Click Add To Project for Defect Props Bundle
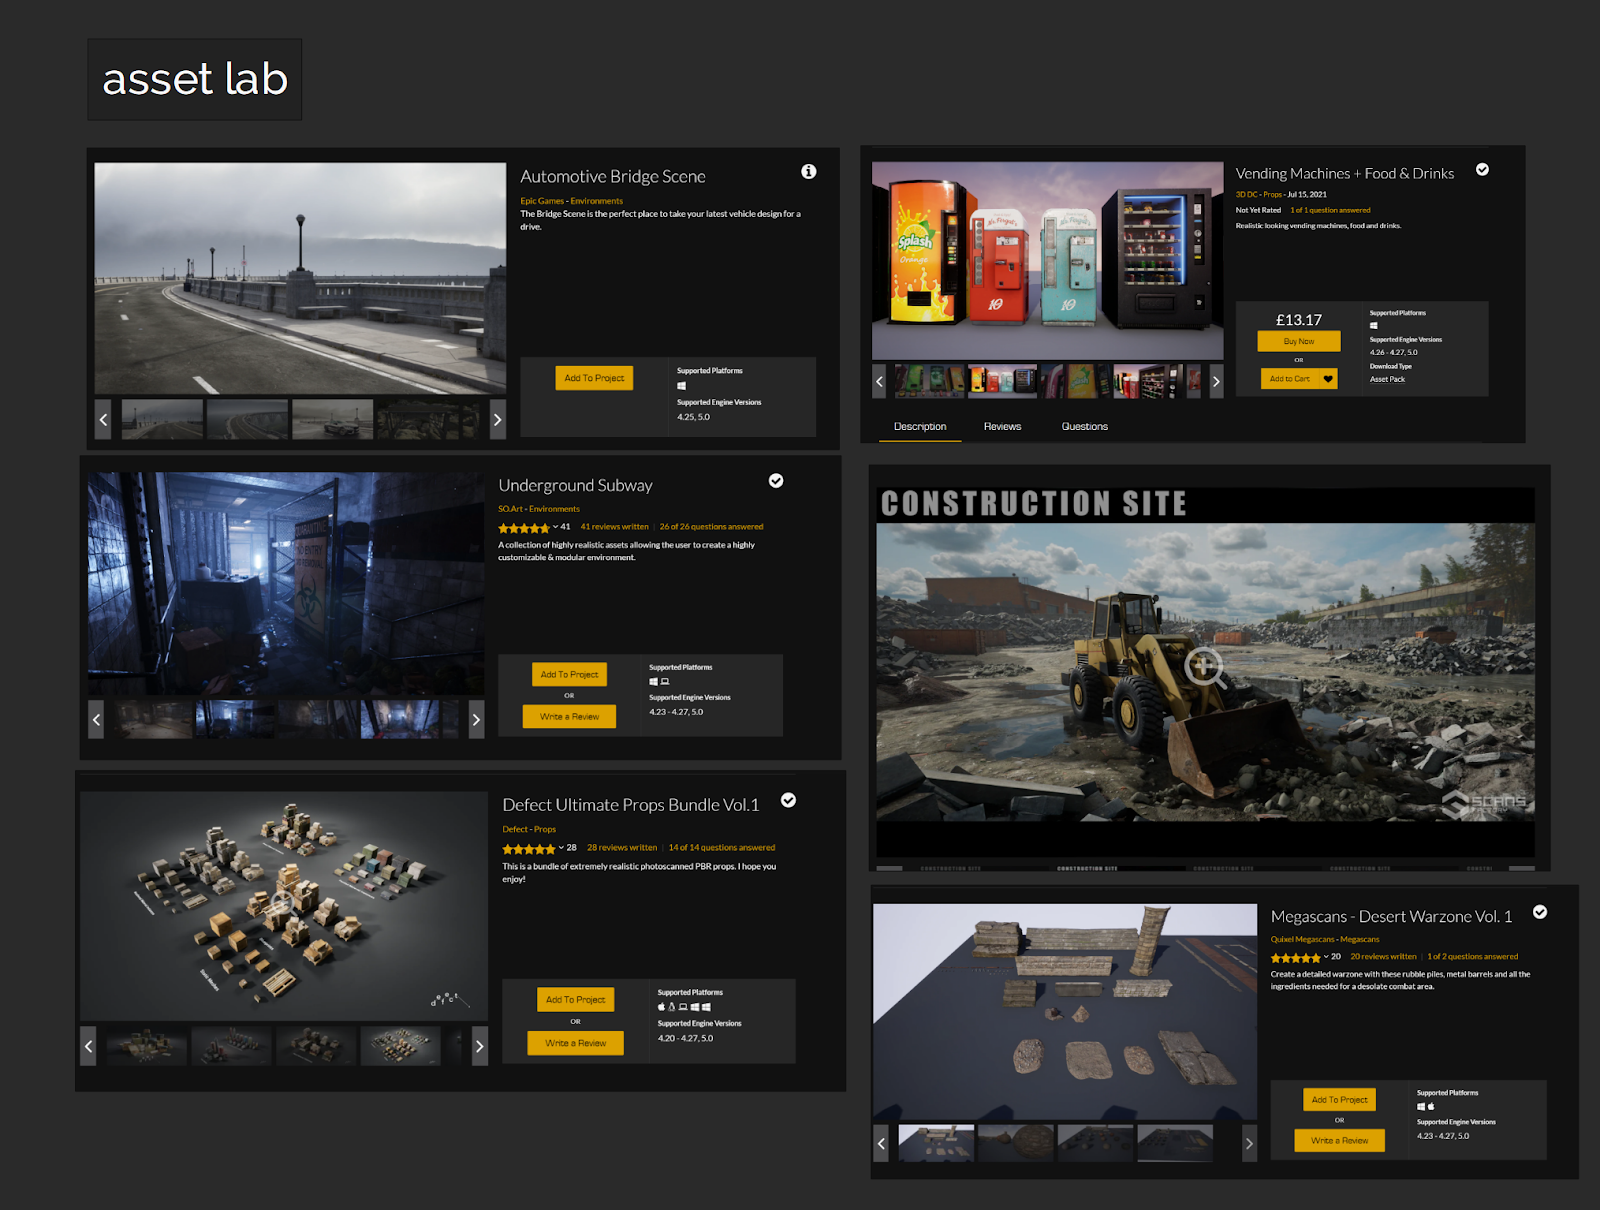The height and width of the screenshot is (1210, 1600). point(575,1000)
